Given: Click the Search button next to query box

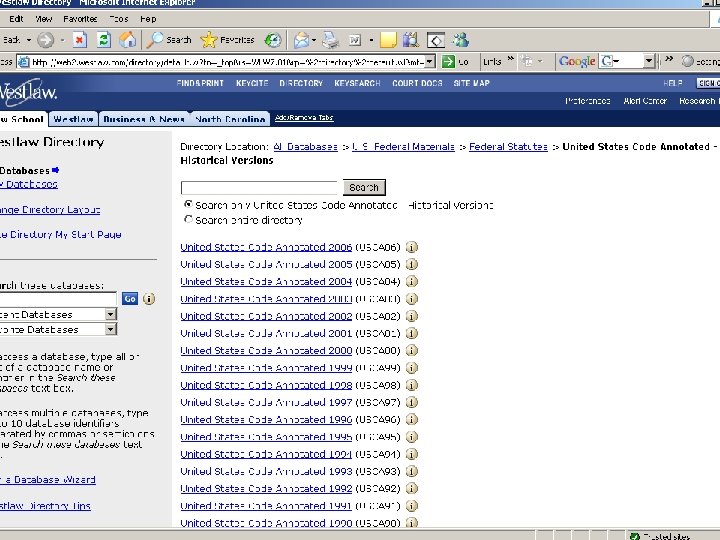Looking at the screenshot, I should click(364, 187).
